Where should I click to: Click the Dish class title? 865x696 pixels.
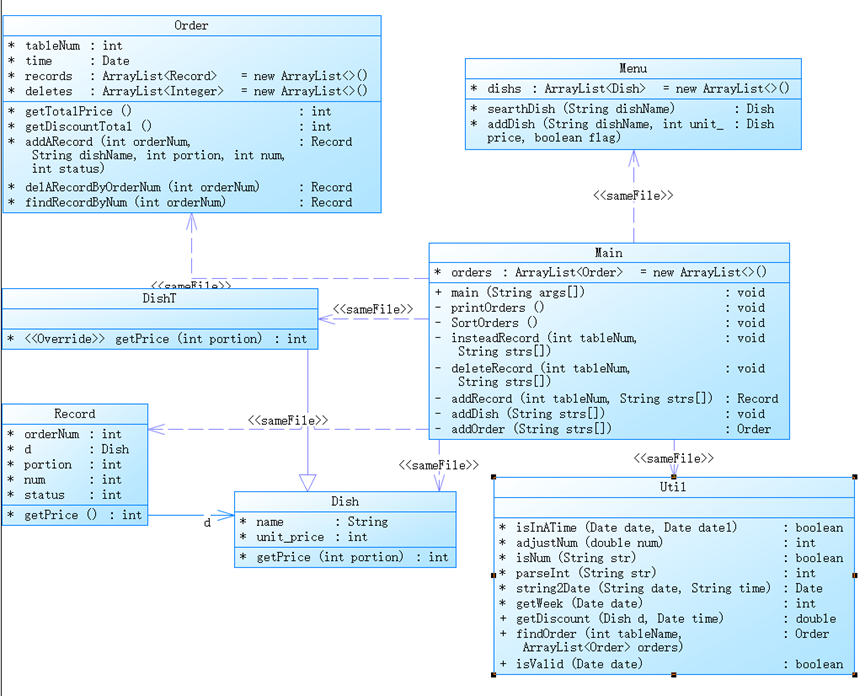pyautogui.click(x=345, y=501)
